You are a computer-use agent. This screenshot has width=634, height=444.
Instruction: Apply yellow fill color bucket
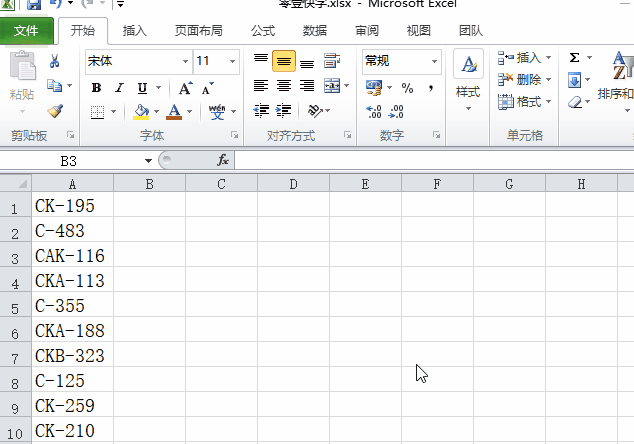(x=141, y=112)
